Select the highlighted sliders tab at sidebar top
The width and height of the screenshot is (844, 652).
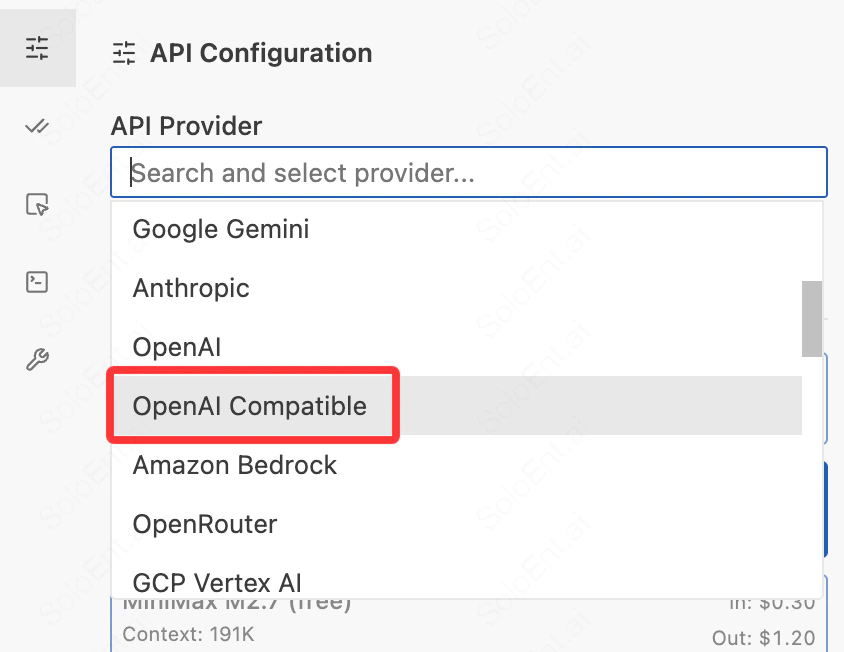click(38, 47)
